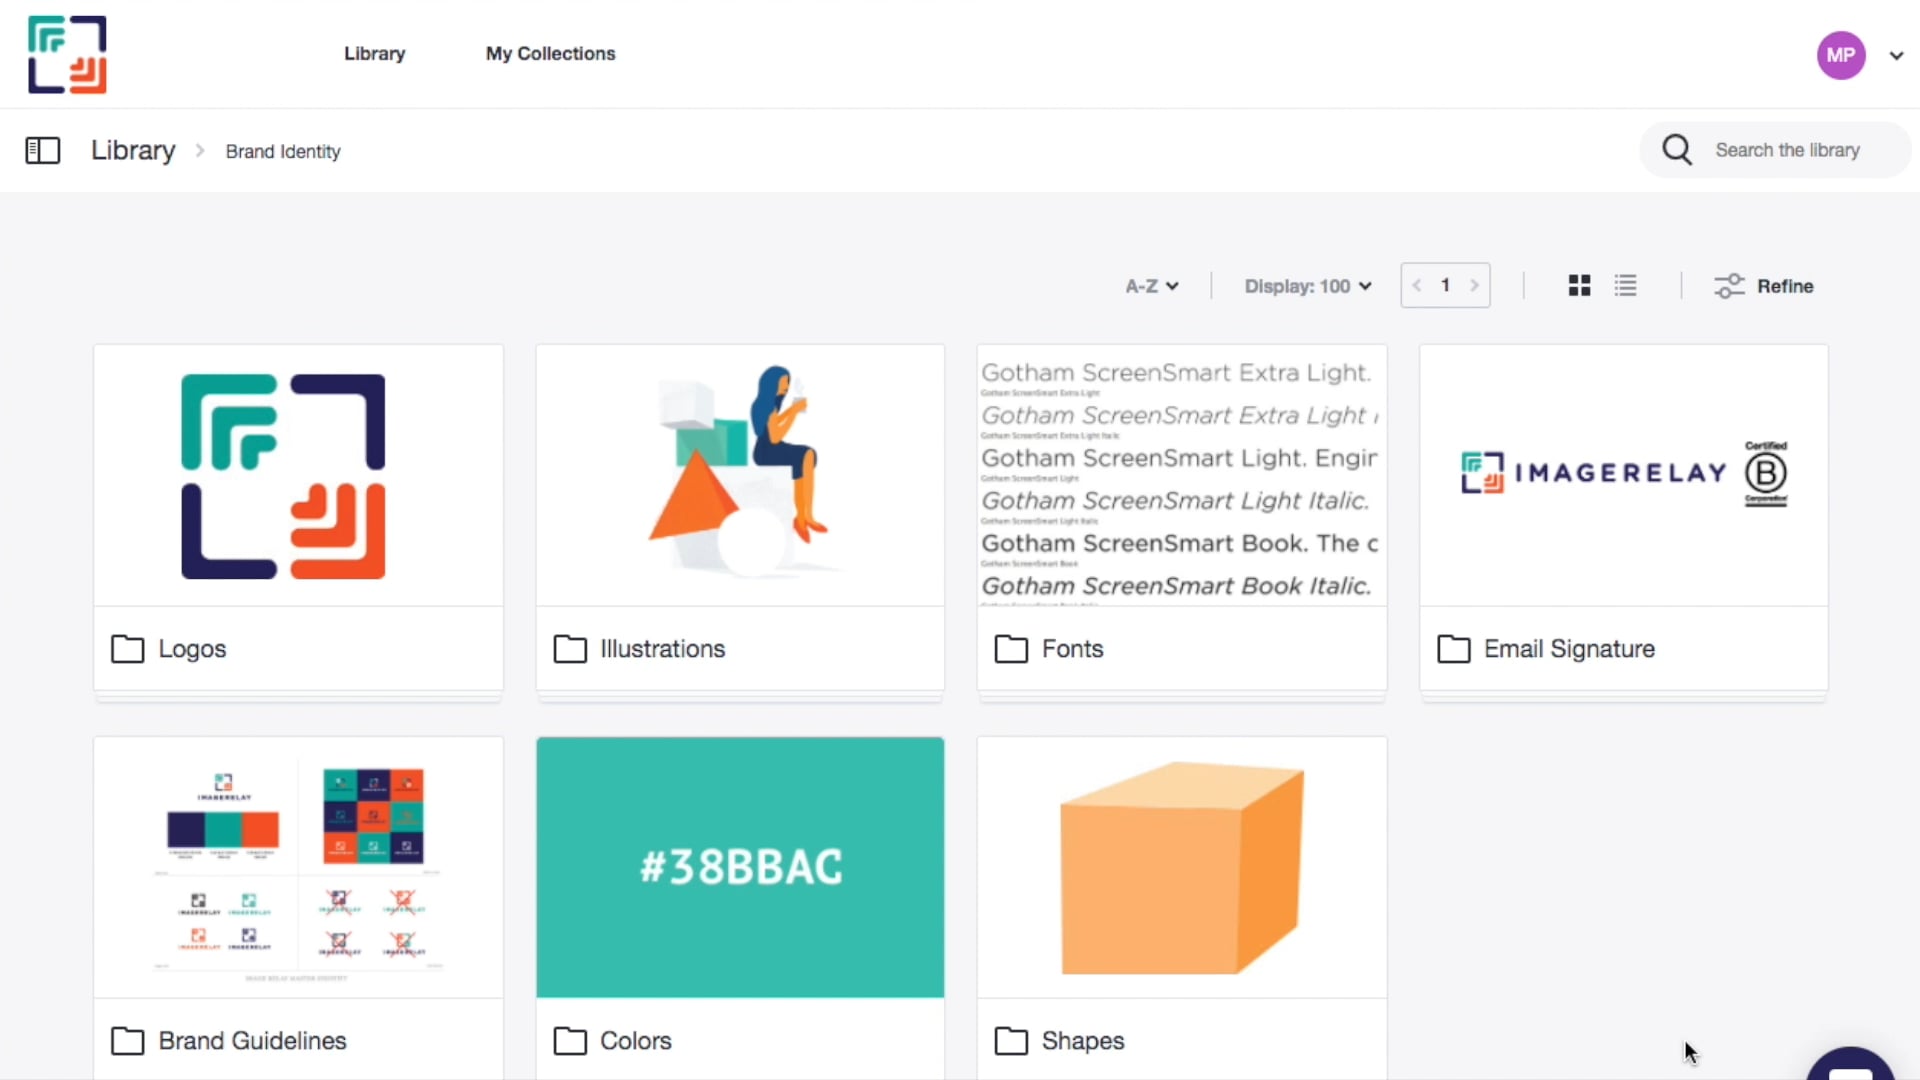Click folder icon beside Logos
This screenshot has height=1080, width=1920.
click(127, 649)
